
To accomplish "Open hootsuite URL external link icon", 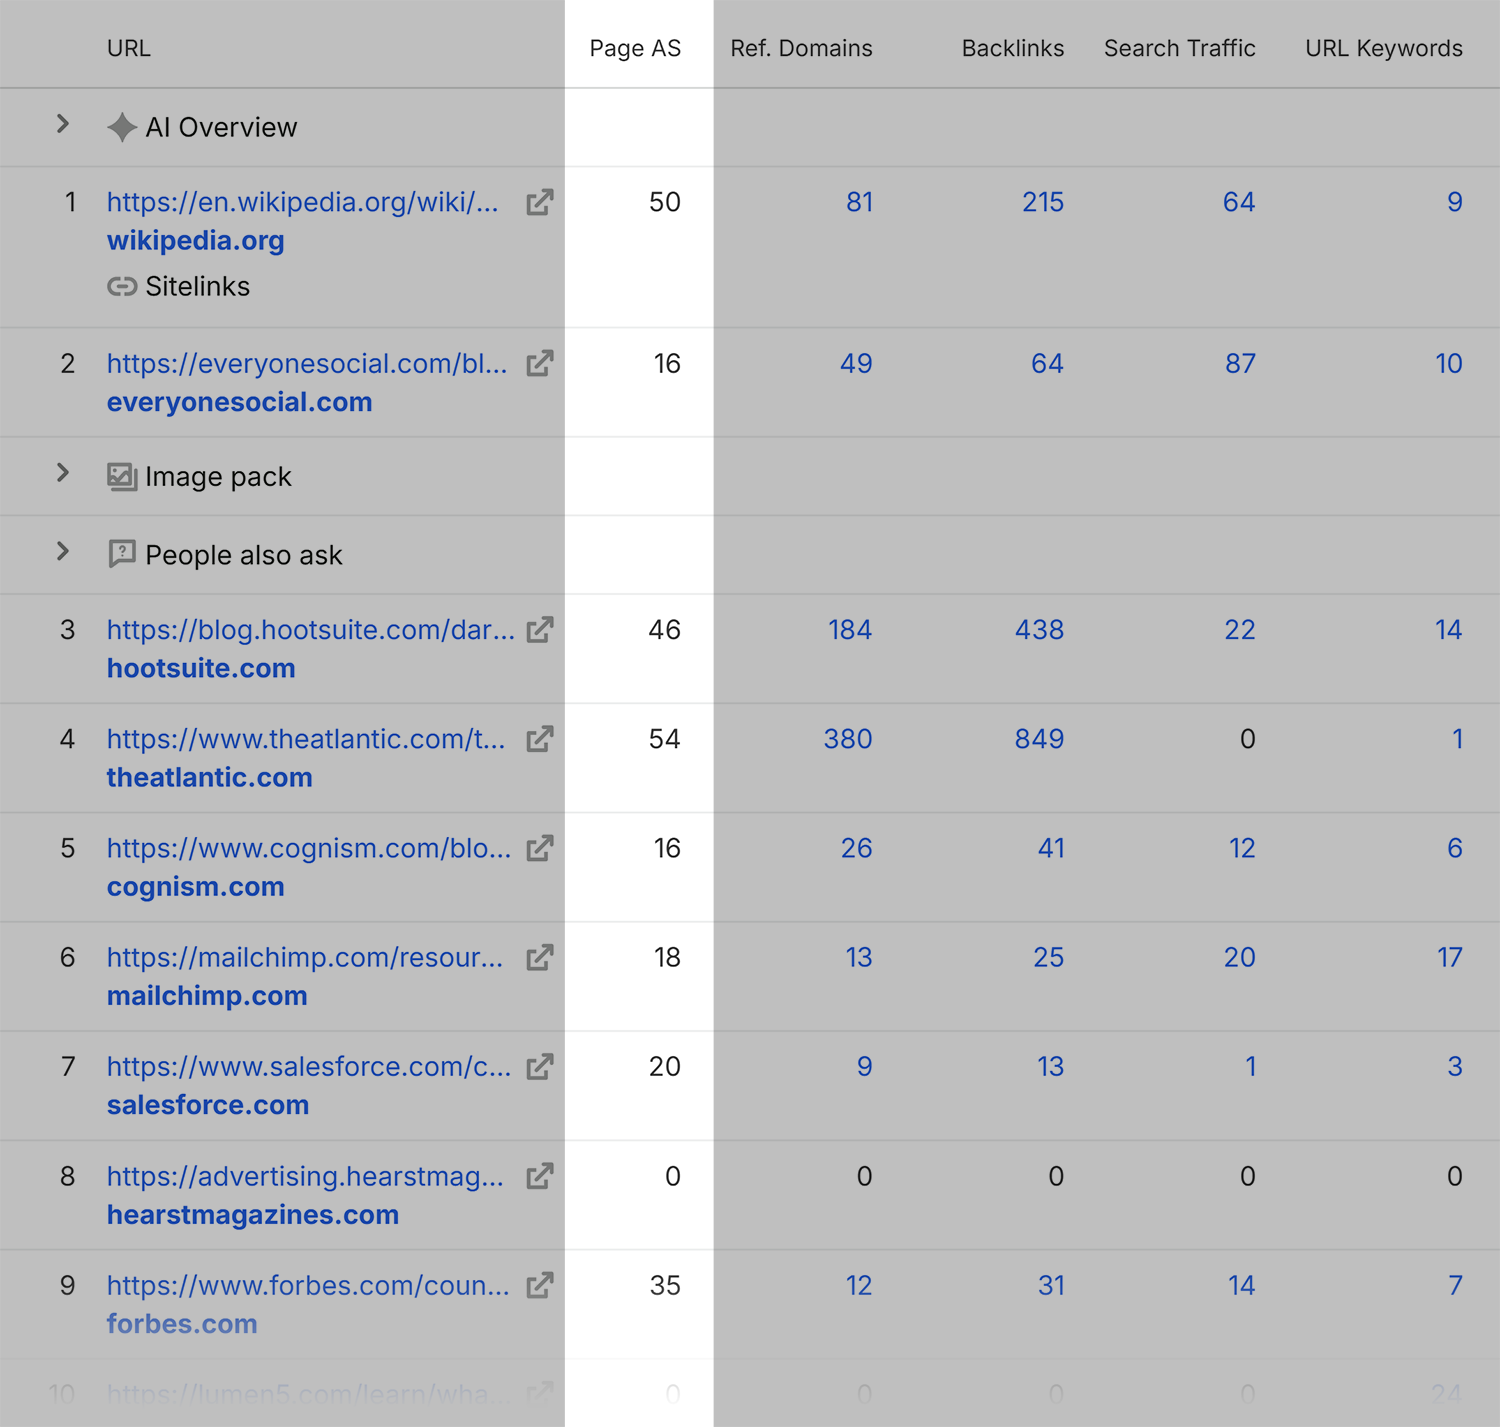I will 540,630.
